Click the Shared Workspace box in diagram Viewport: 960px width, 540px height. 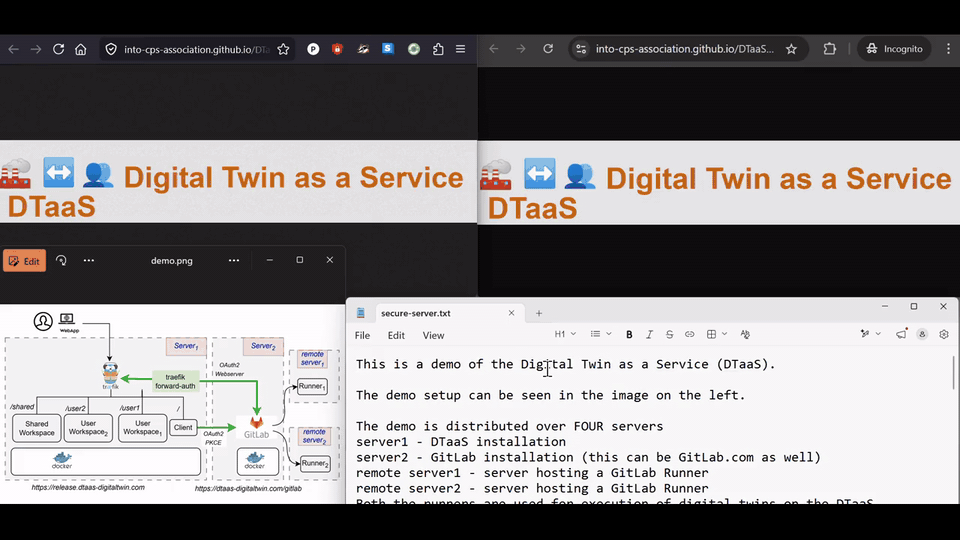click(37, 428)
